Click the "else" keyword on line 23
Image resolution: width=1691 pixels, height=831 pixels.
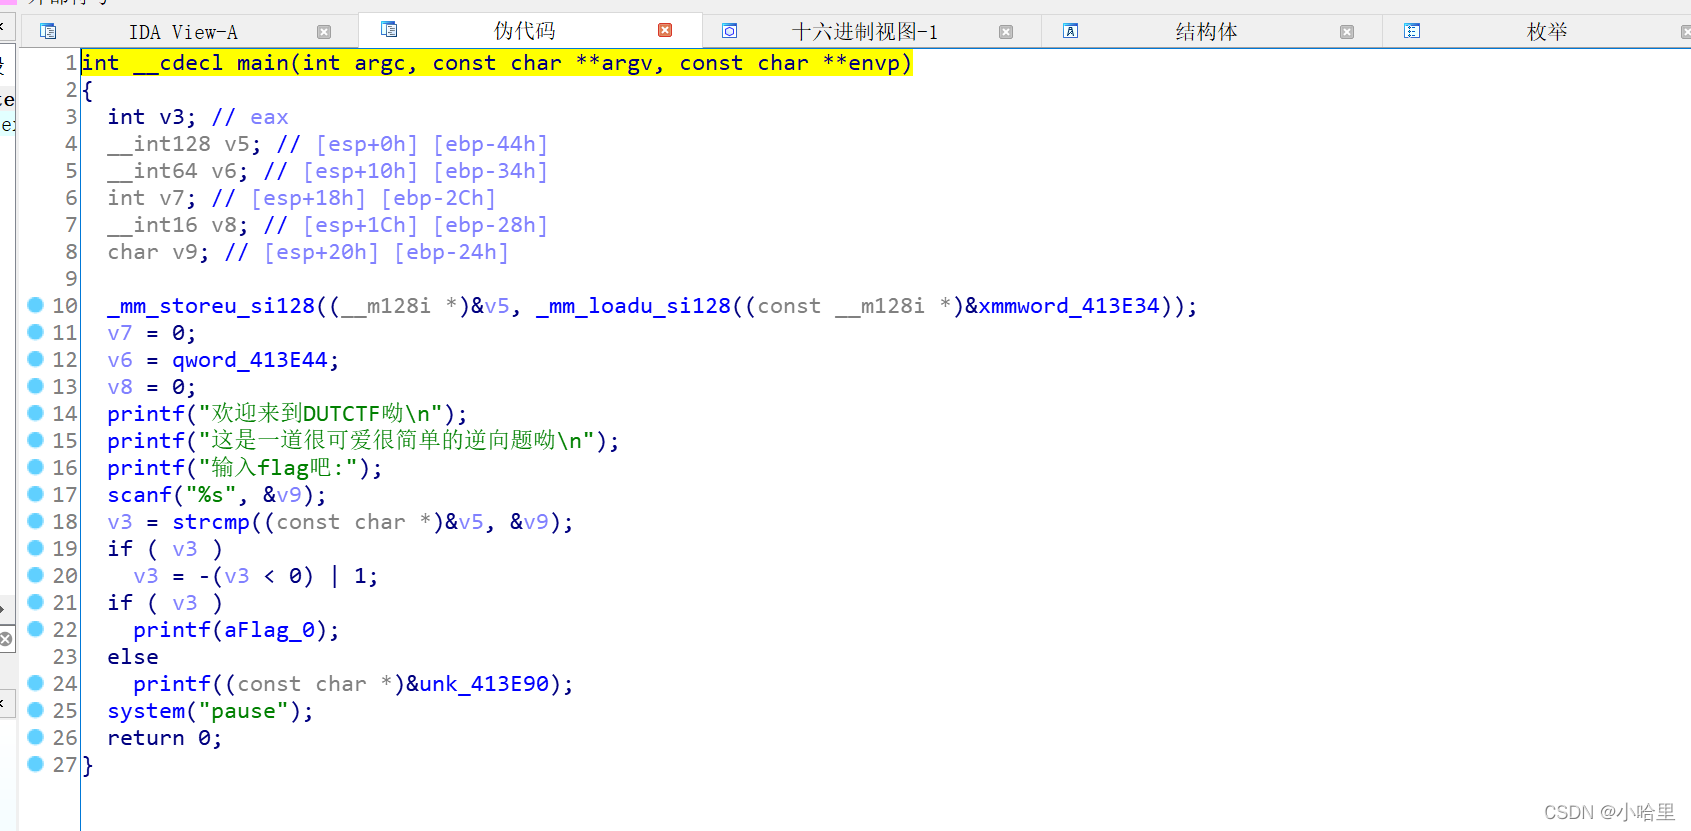tap(133, 657)
